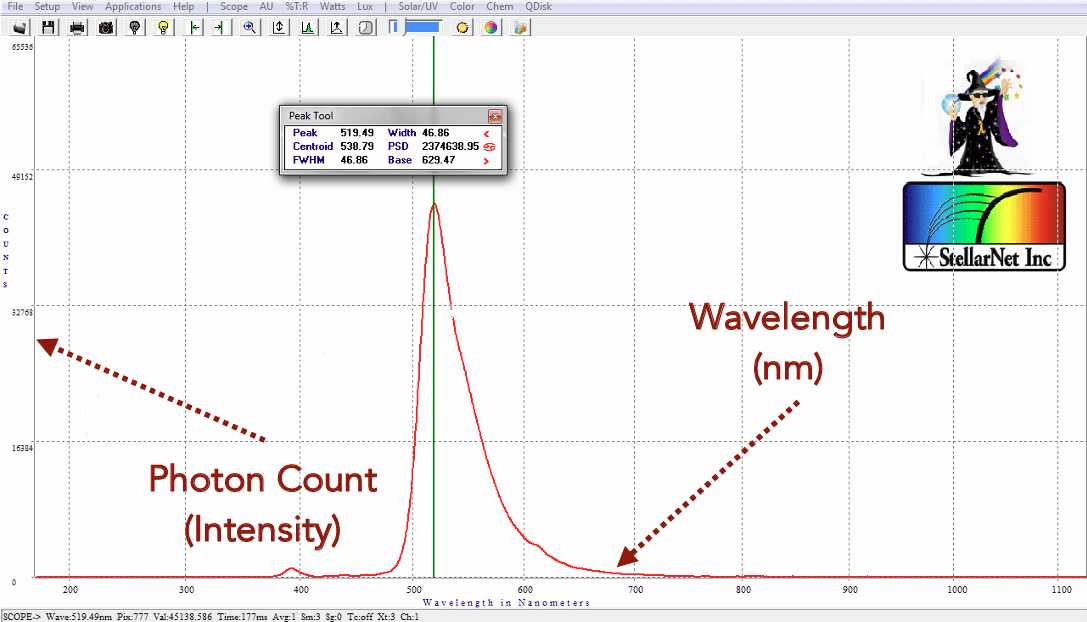Image resolution: width=1087 pixels, height=622 pixels.
Task: Adjust the blue integration time slider
Action: coord(420,27)
